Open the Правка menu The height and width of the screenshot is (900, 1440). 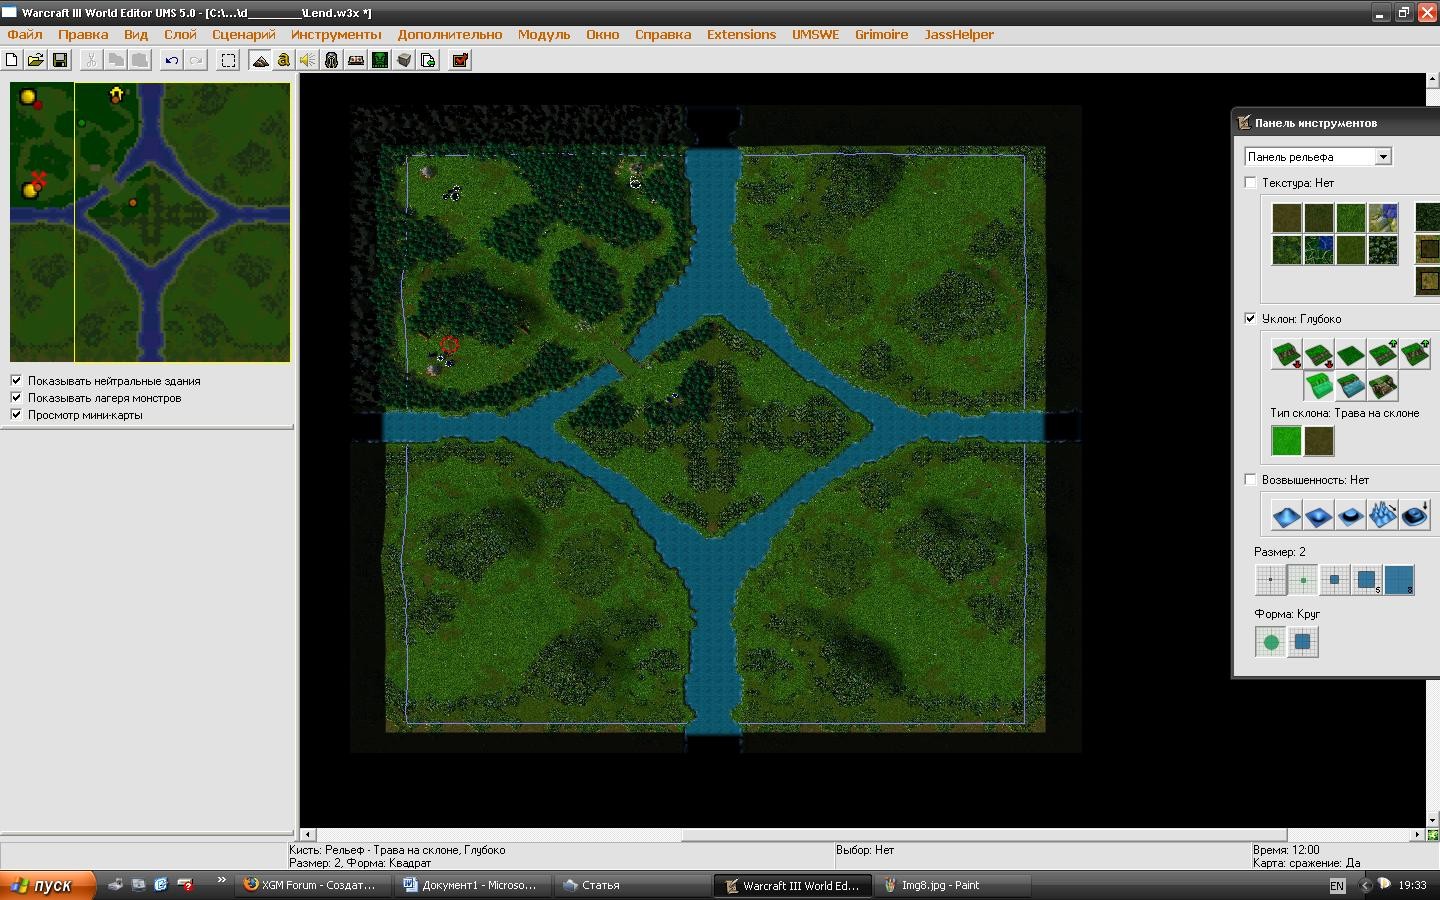pos(83,34)
